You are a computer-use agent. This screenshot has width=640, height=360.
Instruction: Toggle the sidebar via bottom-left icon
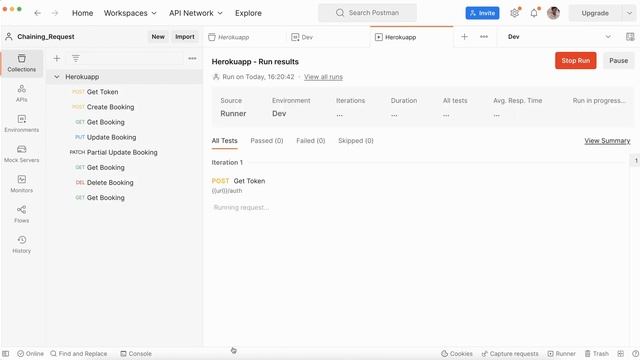click(x=6, y=353)
